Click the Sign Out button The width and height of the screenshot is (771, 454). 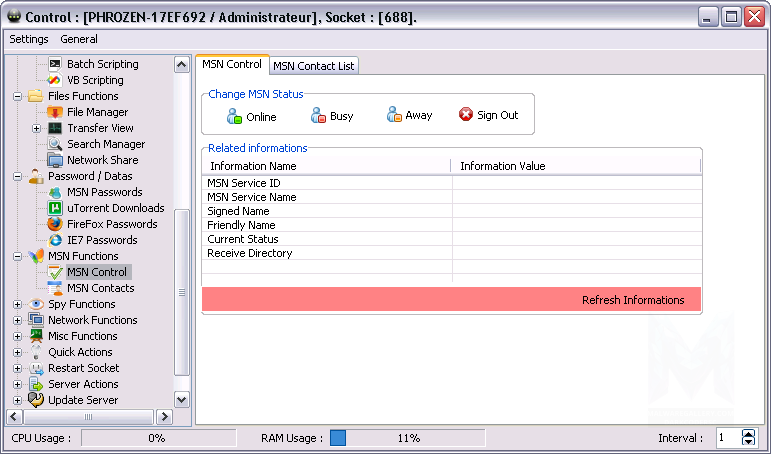488,115
